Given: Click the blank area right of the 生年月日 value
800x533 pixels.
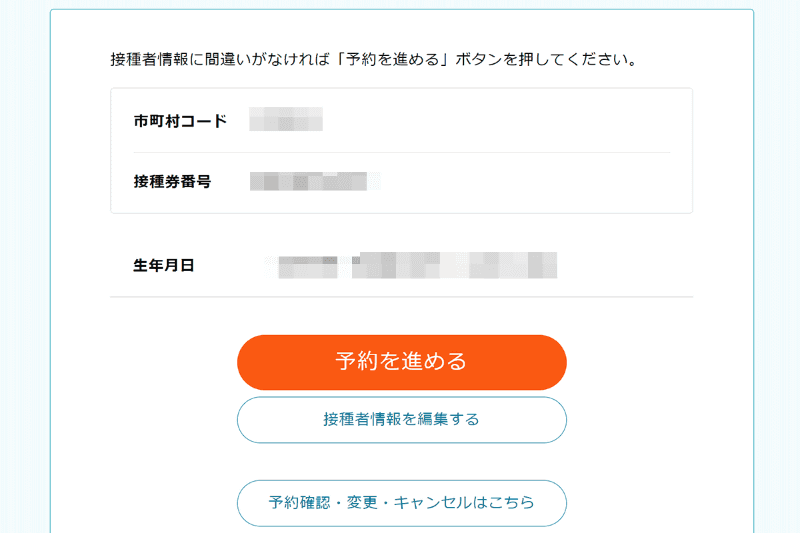Looking at the screenshot, I should click(625, 266).
